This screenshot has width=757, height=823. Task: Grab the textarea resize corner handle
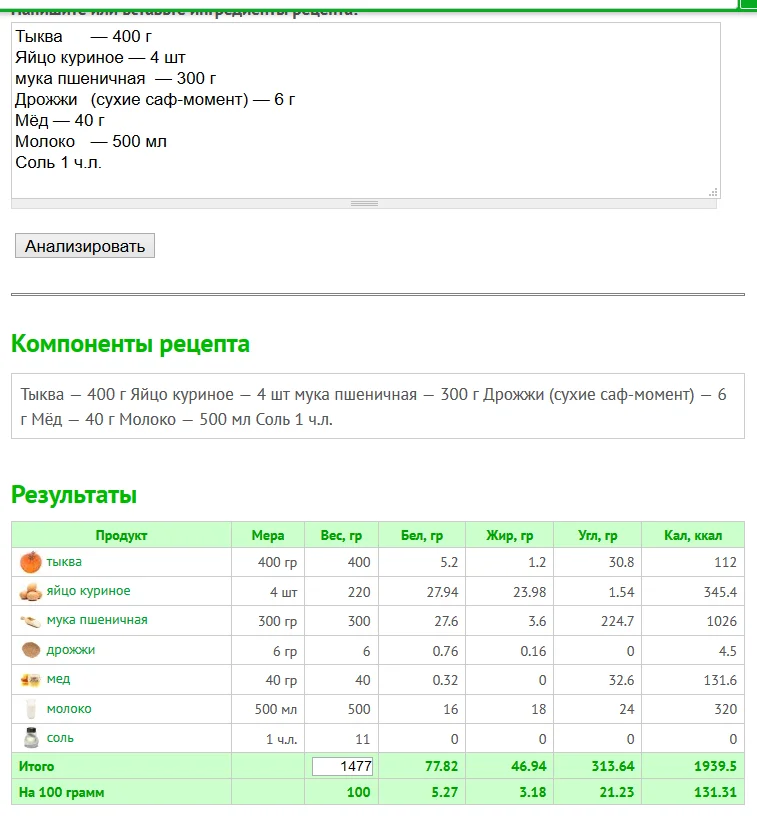point(713,192)
